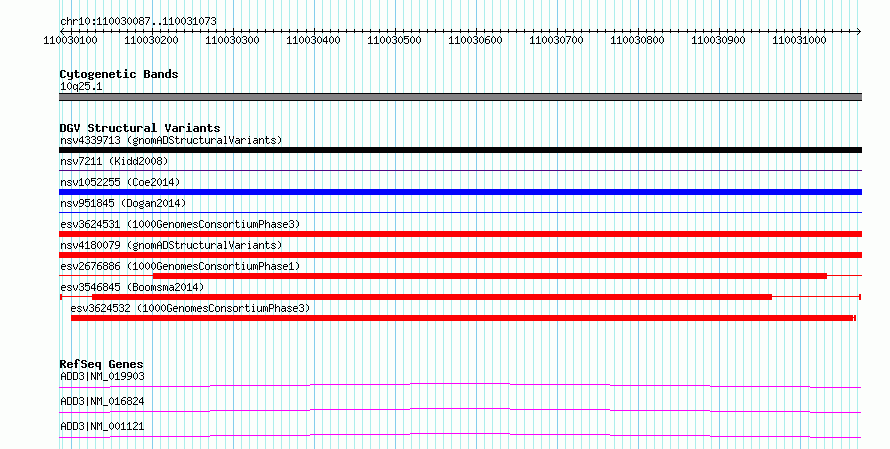This screenshot has width=890, height=449.
Task: Open the esv3546845 (Boomsma2014) label
Action: click(132, 287)
